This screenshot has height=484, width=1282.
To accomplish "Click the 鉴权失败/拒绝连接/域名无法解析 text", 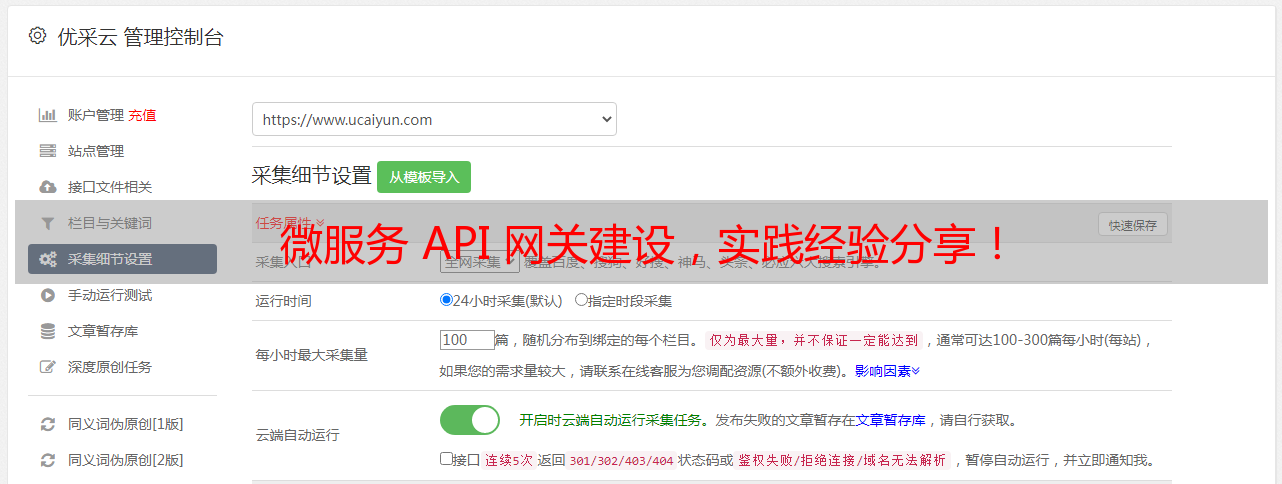I will pyautogui.click(x=842, y=461).
